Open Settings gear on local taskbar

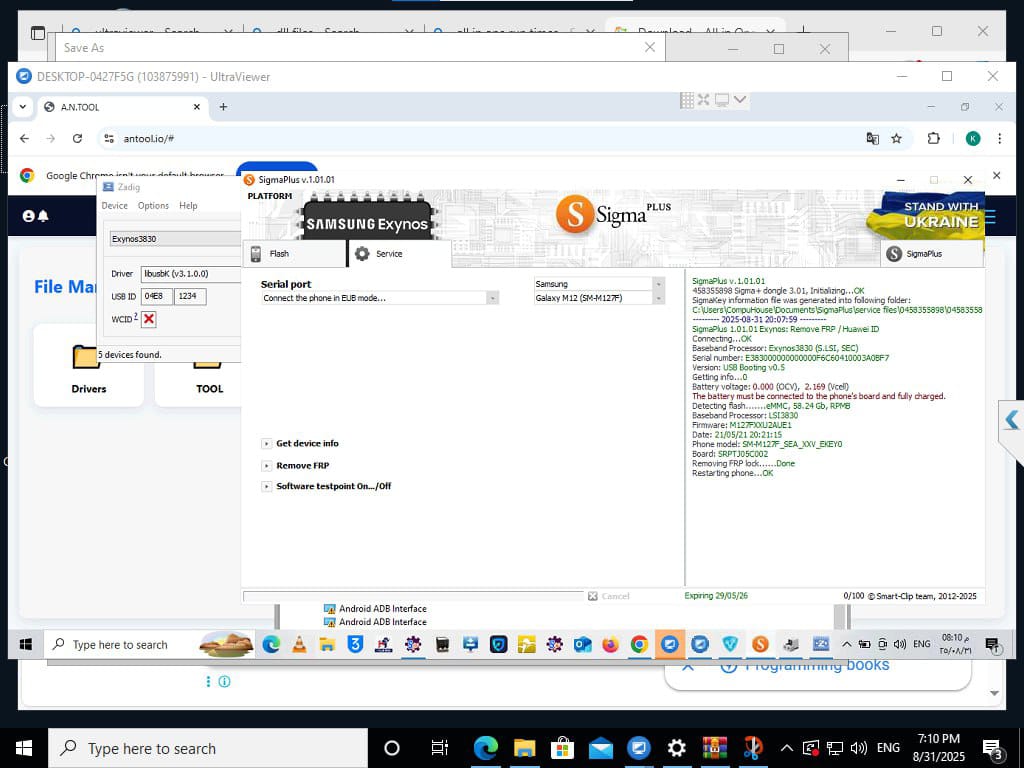pos(677,748)
